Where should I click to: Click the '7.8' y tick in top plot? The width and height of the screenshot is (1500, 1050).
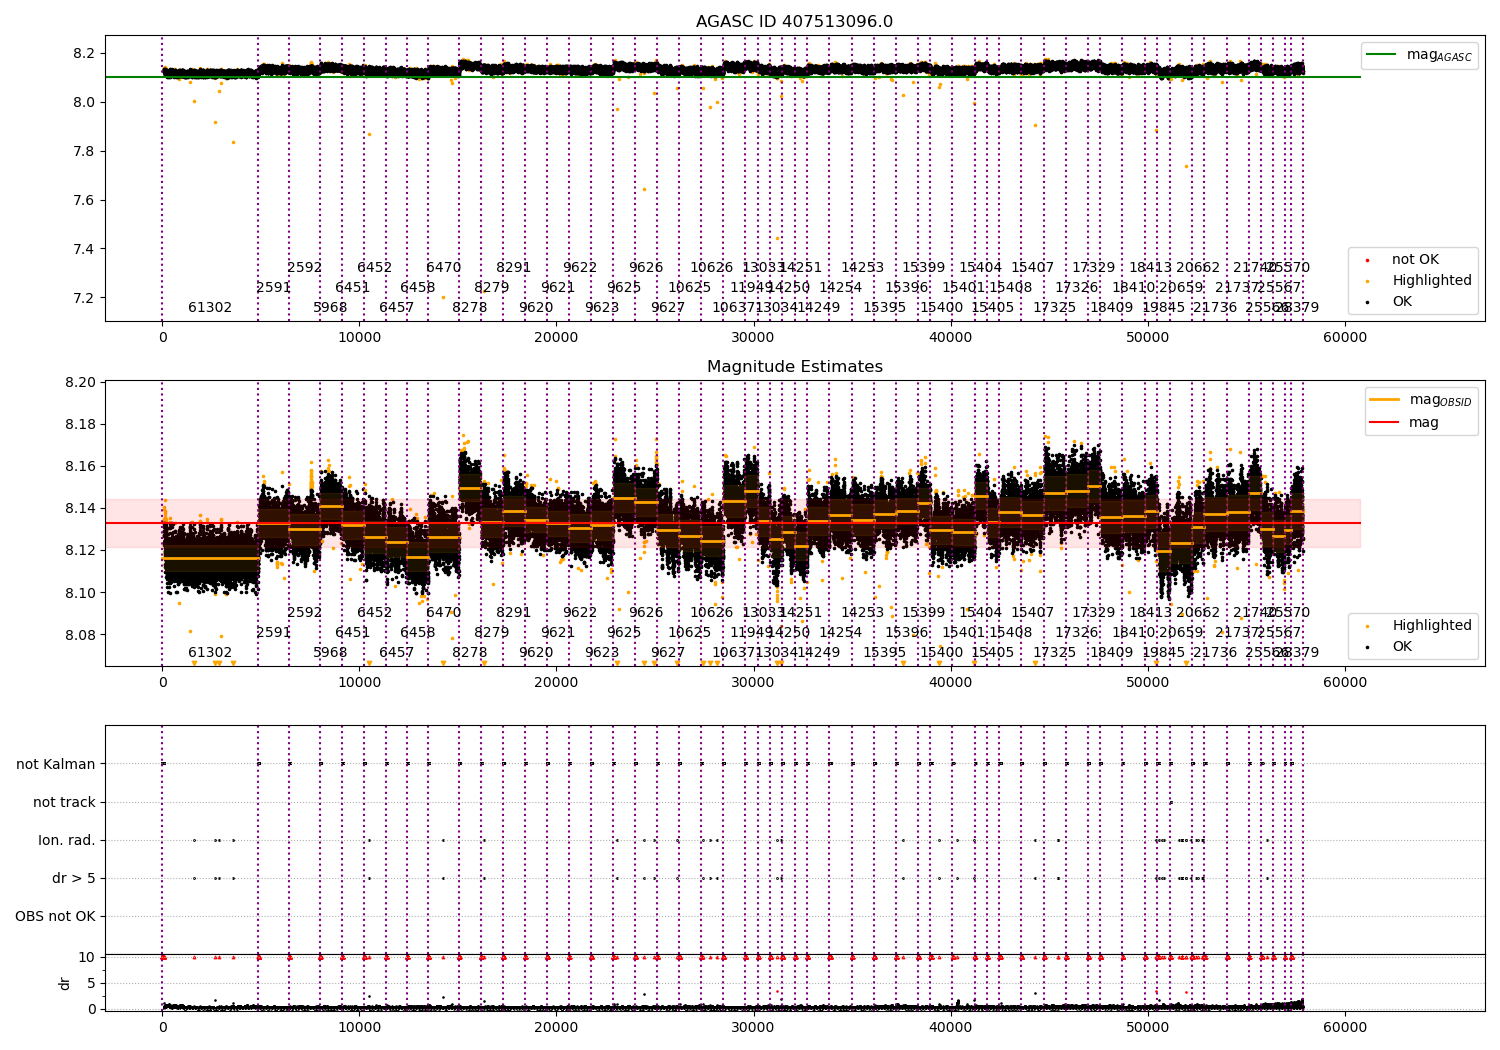pos(84,151)
